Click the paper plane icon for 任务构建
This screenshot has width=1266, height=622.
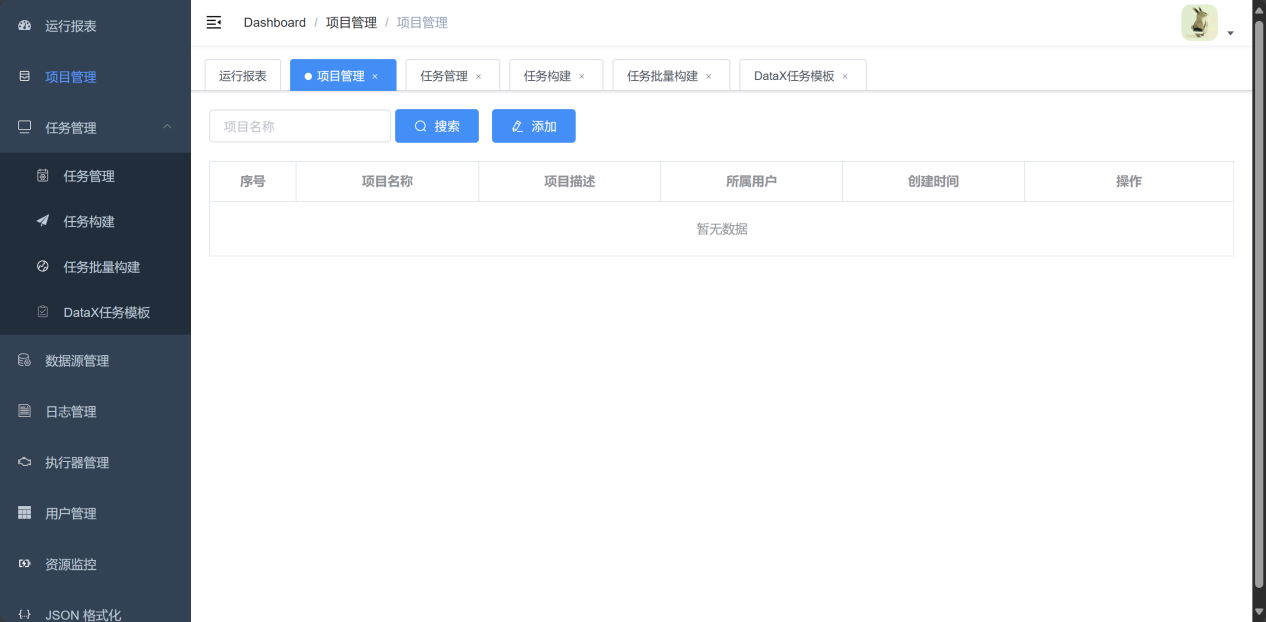click(43, 221)
